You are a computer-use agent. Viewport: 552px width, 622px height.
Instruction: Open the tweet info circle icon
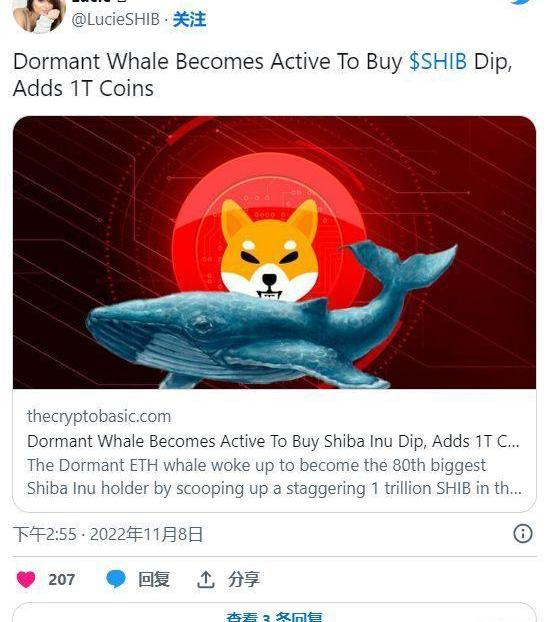(x=523, y=534)
